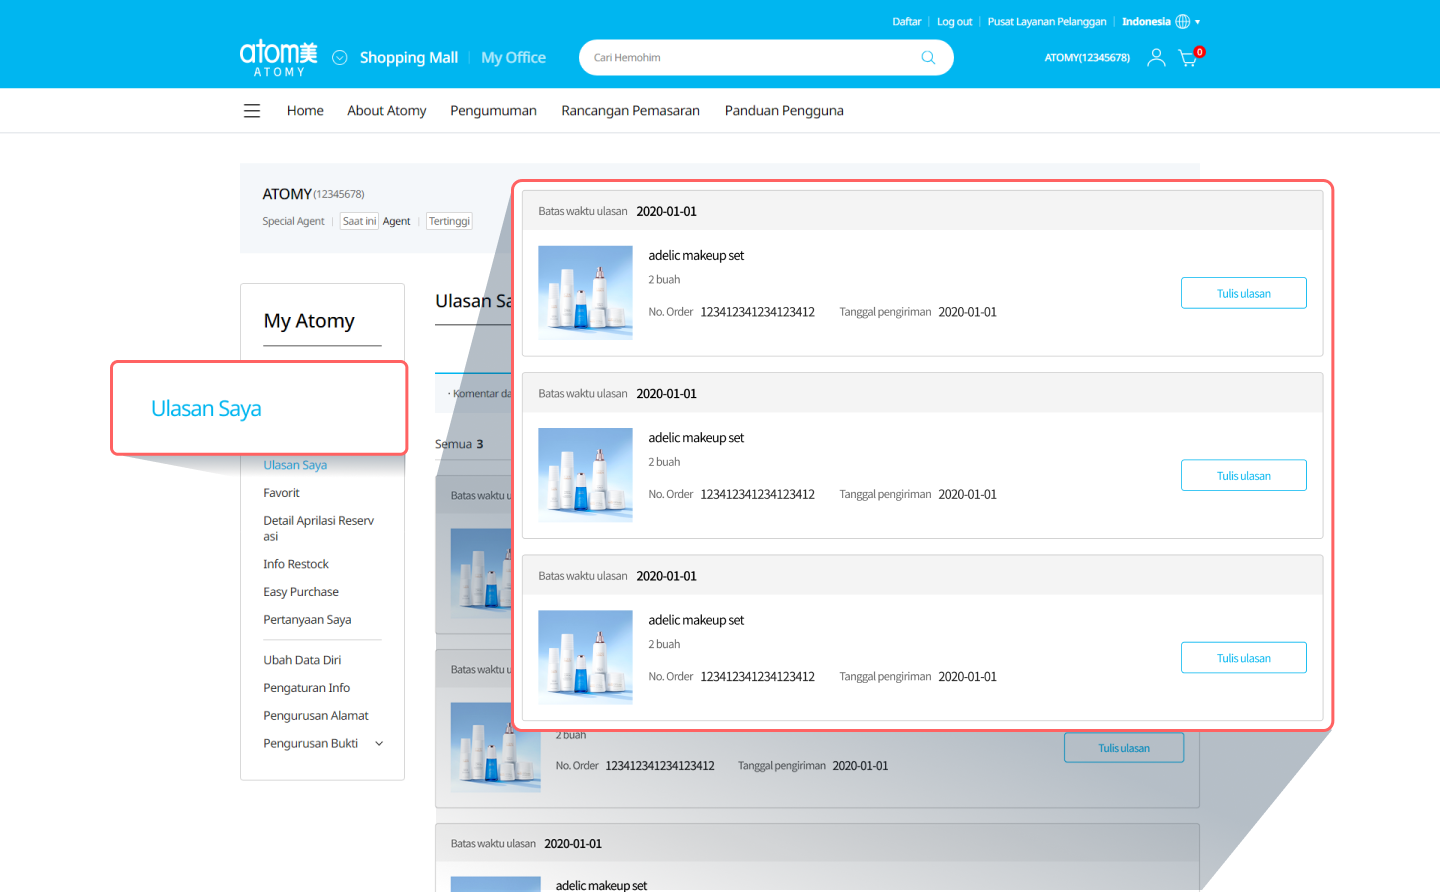Viewport: 1440px width, 892px height.
Task: Open the Rancangan Pemasaran menu item
Action: coord(630,111)
